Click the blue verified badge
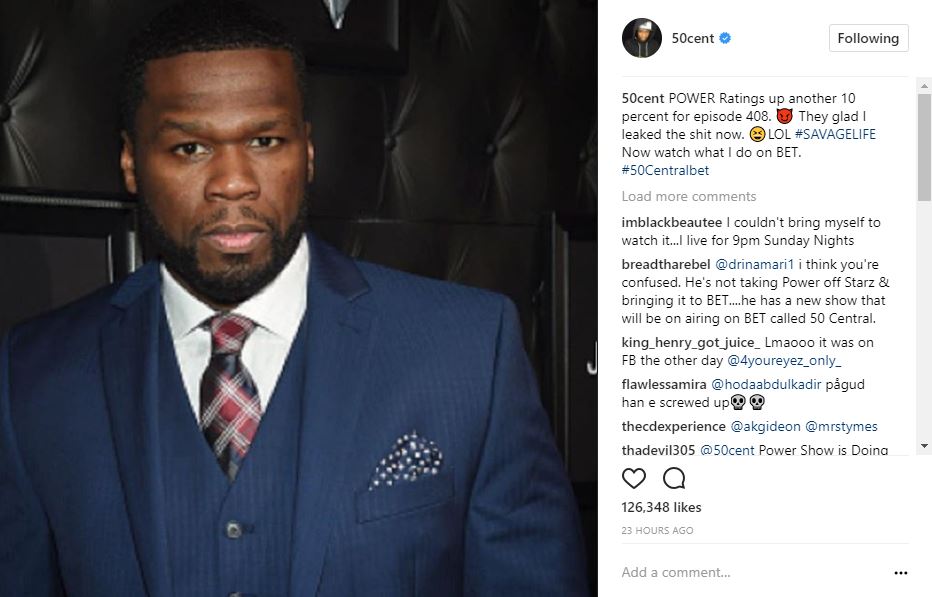This screenshot has height=597, width=932. point(725,38)
